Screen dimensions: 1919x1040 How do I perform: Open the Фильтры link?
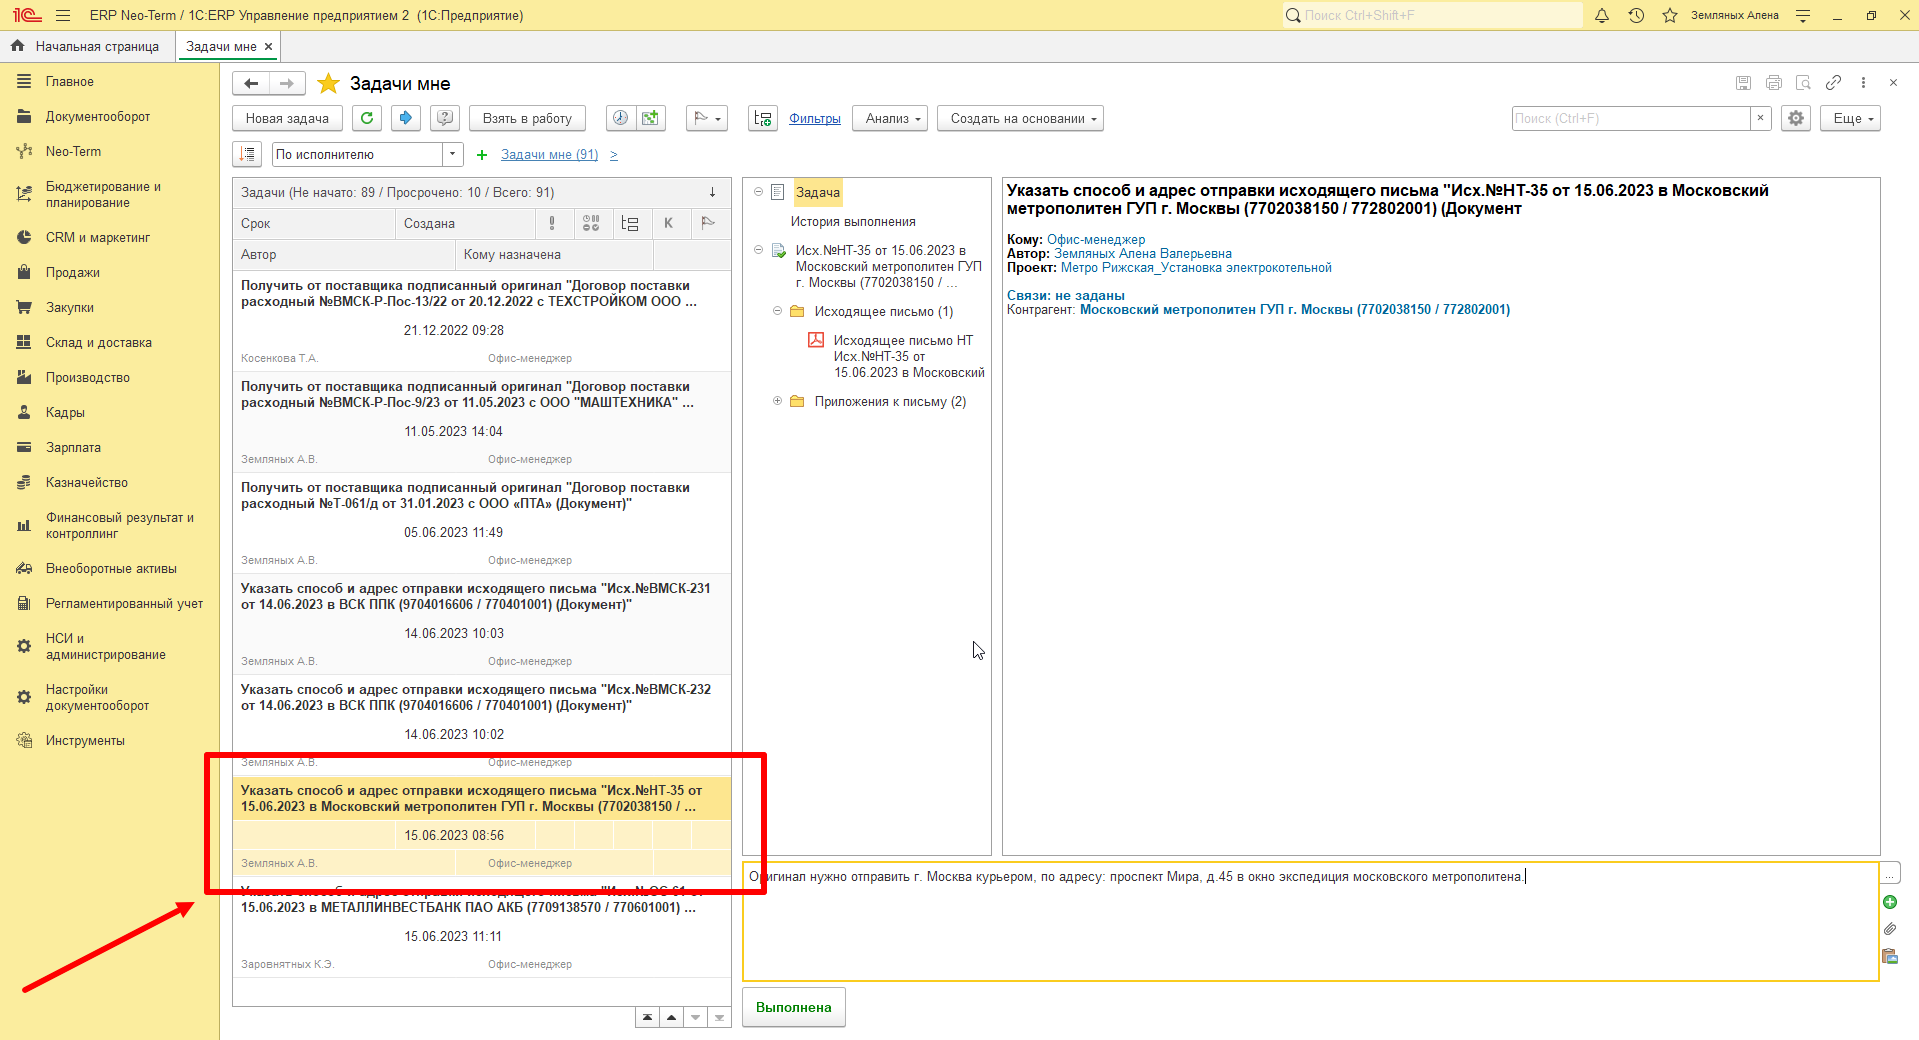(815, 118)
